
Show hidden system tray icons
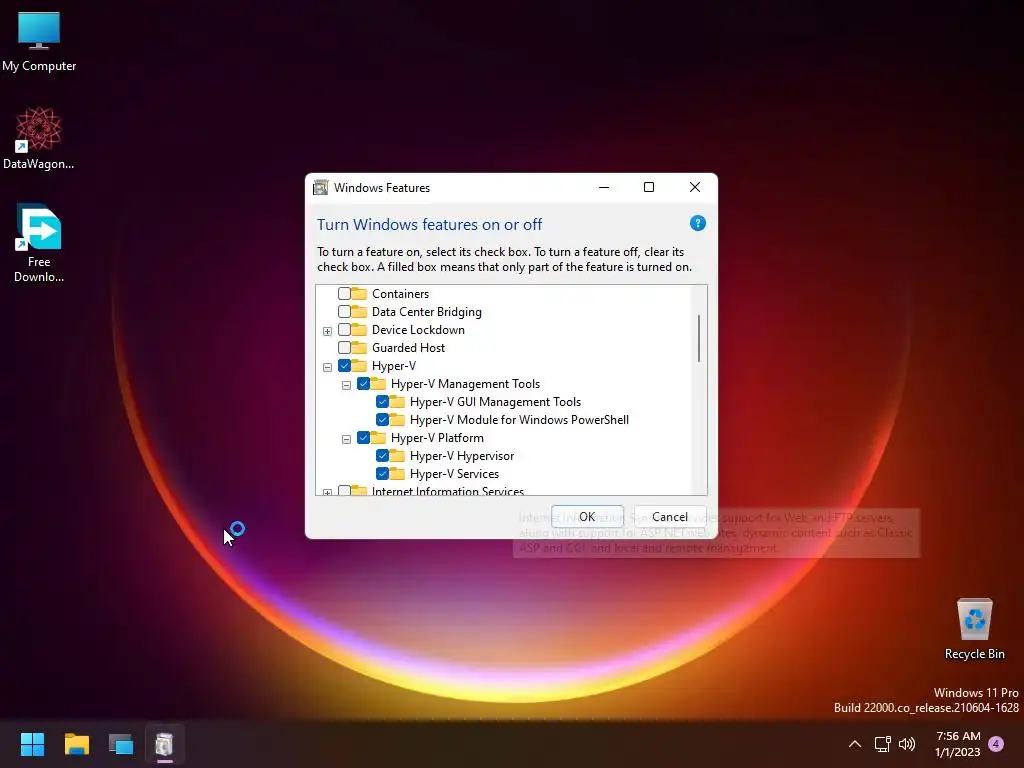click(854, 744)
